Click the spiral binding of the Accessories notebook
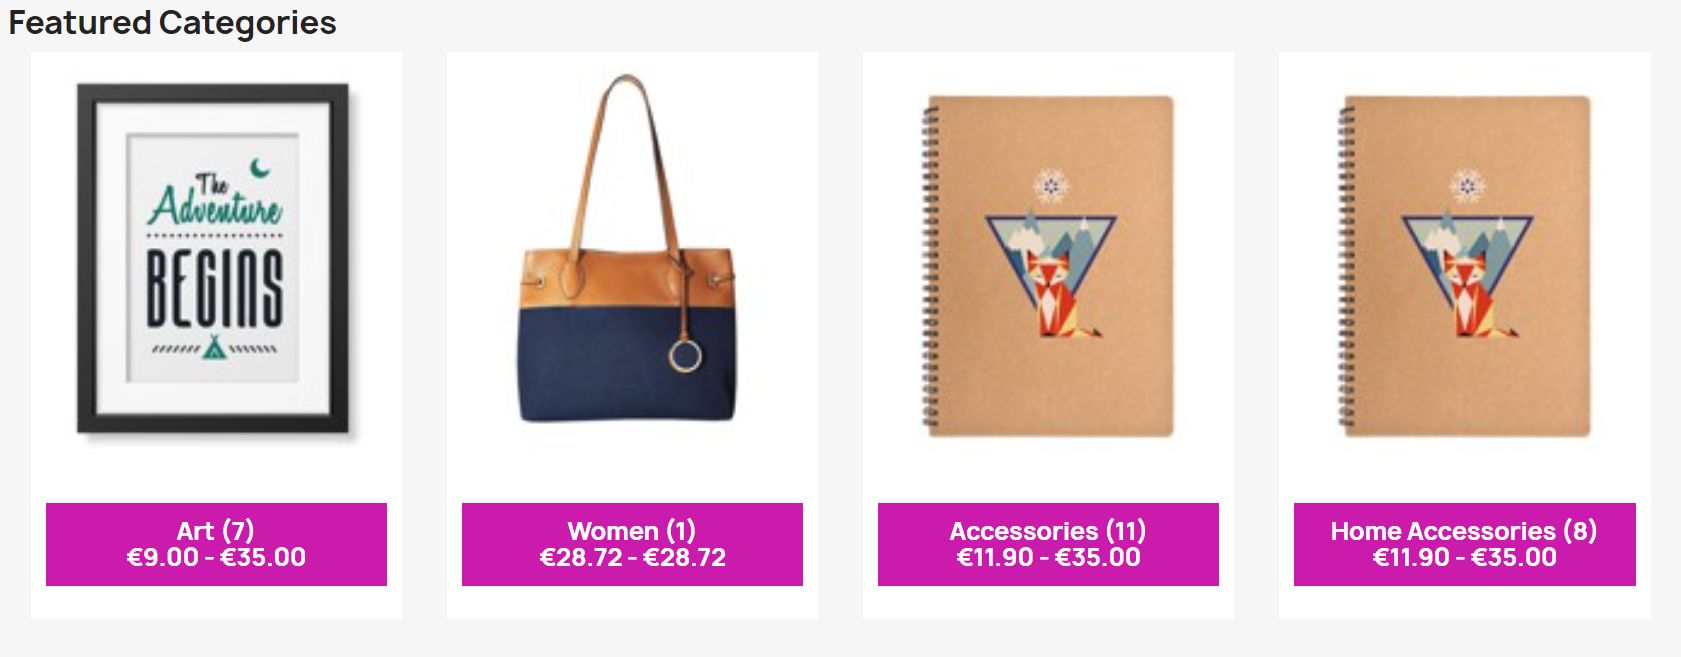This screenshot has height=657, width=1681. click(930, 265)
